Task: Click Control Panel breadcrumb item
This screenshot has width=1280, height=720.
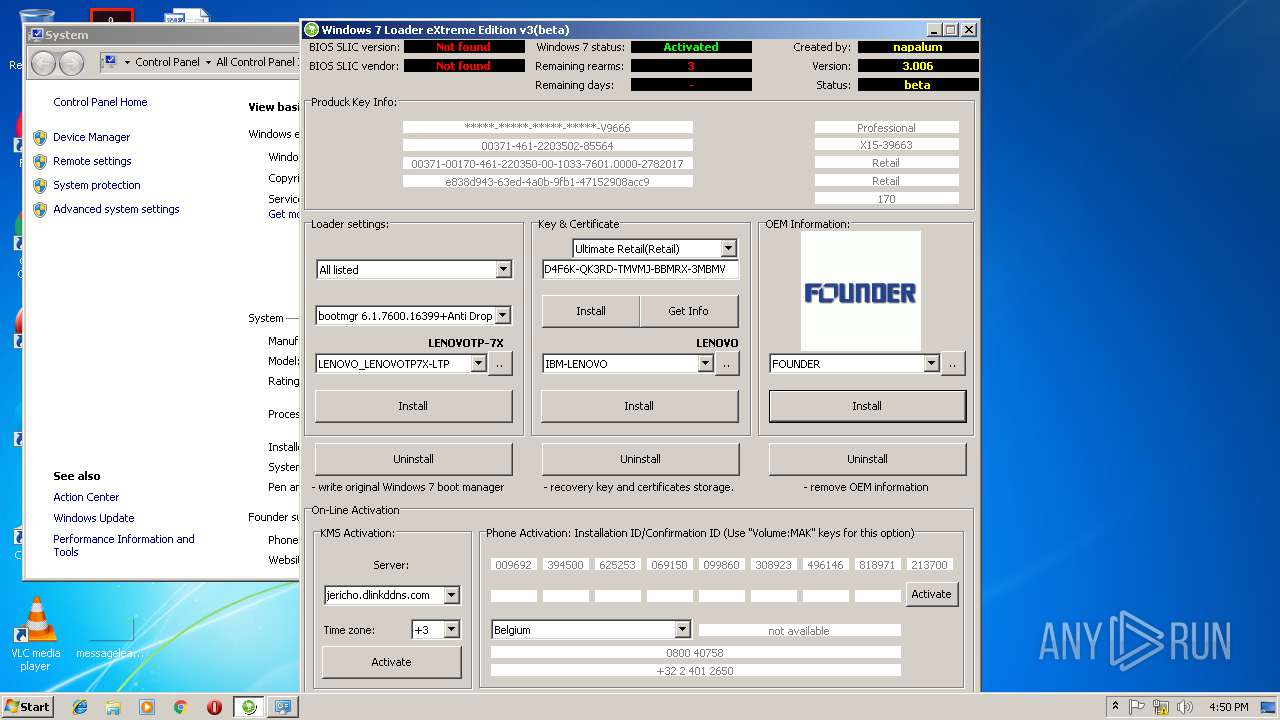Action: click(x=167, y=62)
